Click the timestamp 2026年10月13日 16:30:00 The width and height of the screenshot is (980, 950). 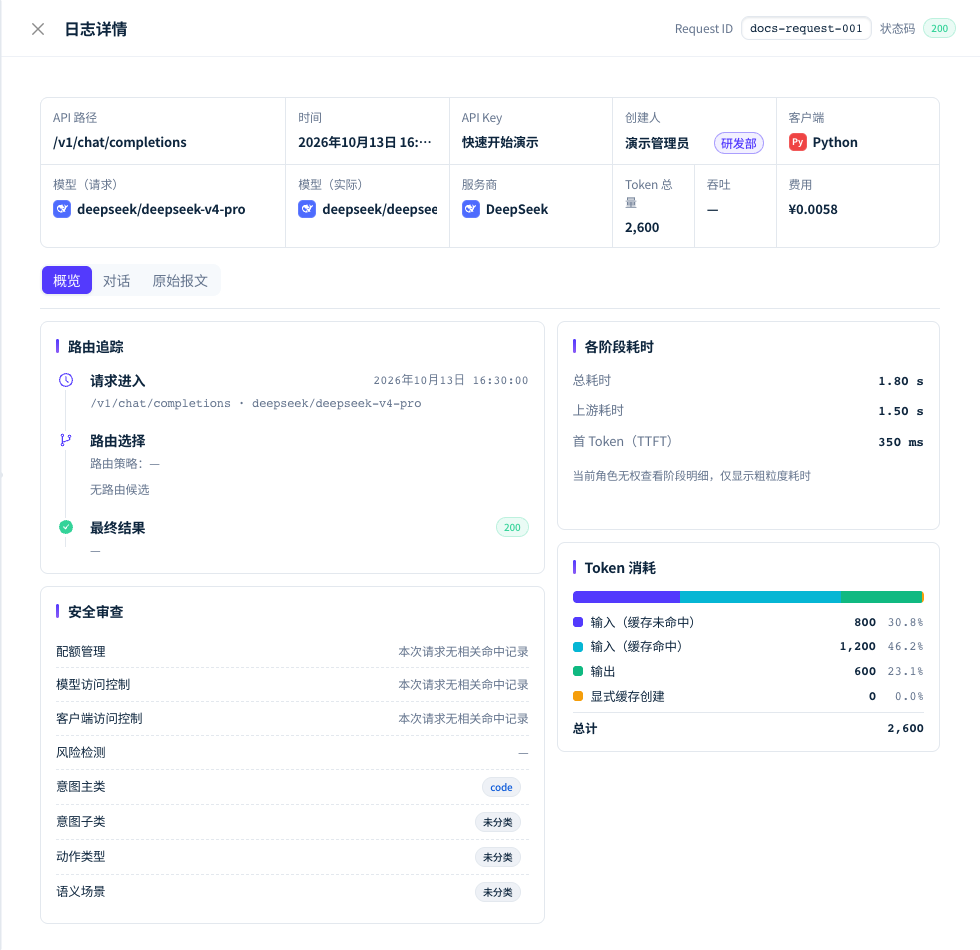tap(451, 380)
